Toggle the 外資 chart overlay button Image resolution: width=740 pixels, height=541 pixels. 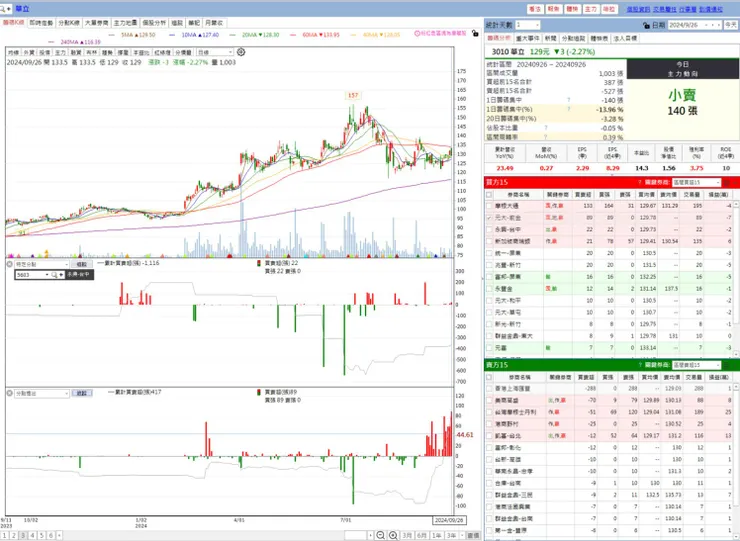[x=29, y=52]
